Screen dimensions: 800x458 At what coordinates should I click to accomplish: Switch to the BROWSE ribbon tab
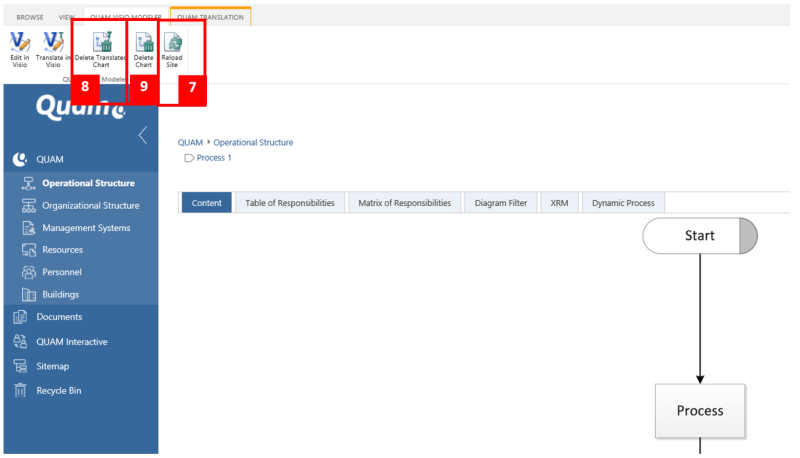coord(30,17)
